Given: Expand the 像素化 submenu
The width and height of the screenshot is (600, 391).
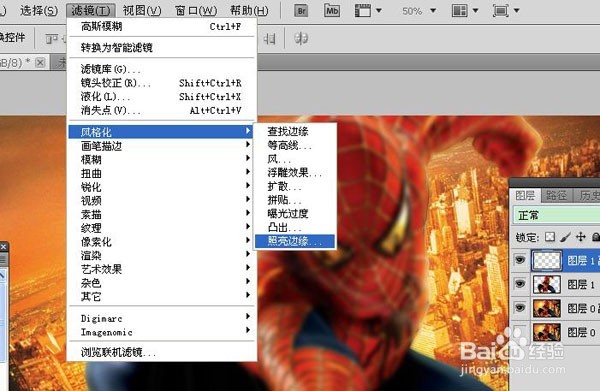Looking at the screenshot, I should (x=161, y=242).
